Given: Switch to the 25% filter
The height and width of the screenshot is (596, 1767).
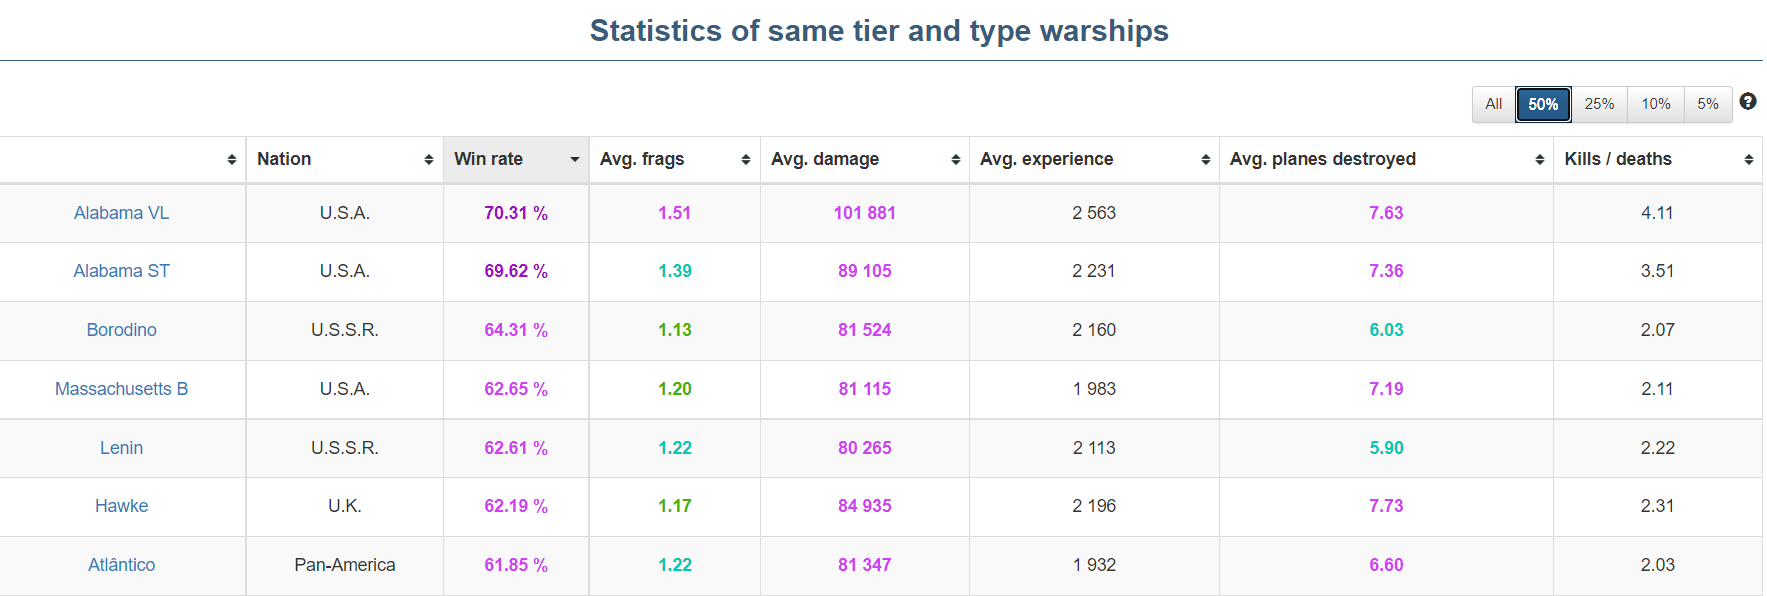Looking at the screenshot, I should click(x=1599, y=104).
